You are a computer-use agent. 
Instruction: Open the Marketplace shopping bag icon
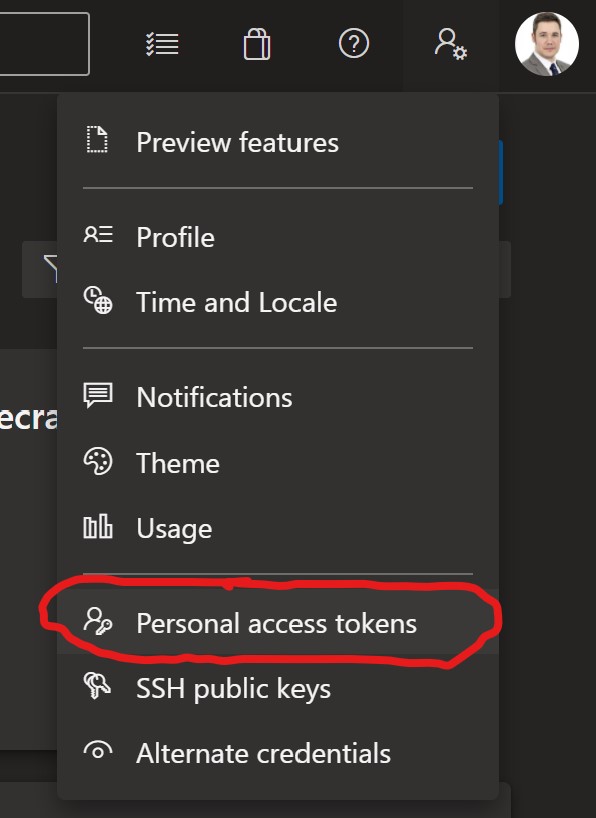point(257,44)
